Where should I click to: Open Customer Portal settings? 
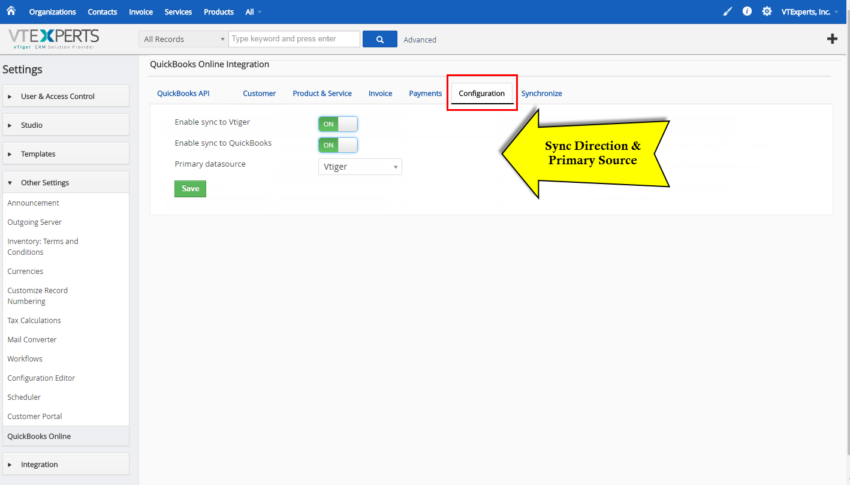35,416
